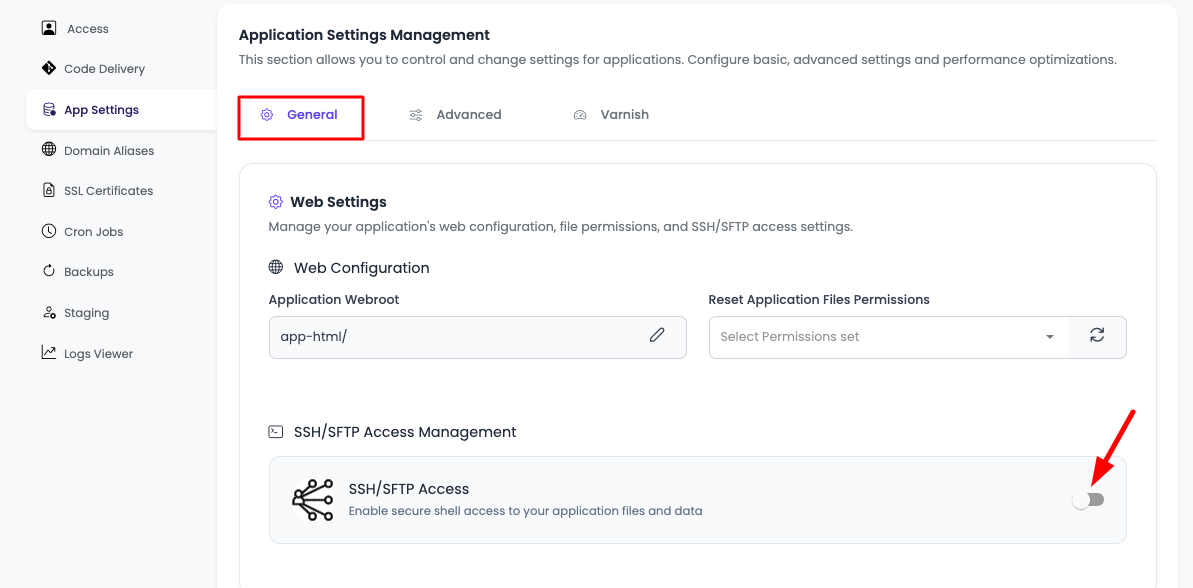
Task: Open SSL Certificates via its certificate icon
Action: (48, 190)
